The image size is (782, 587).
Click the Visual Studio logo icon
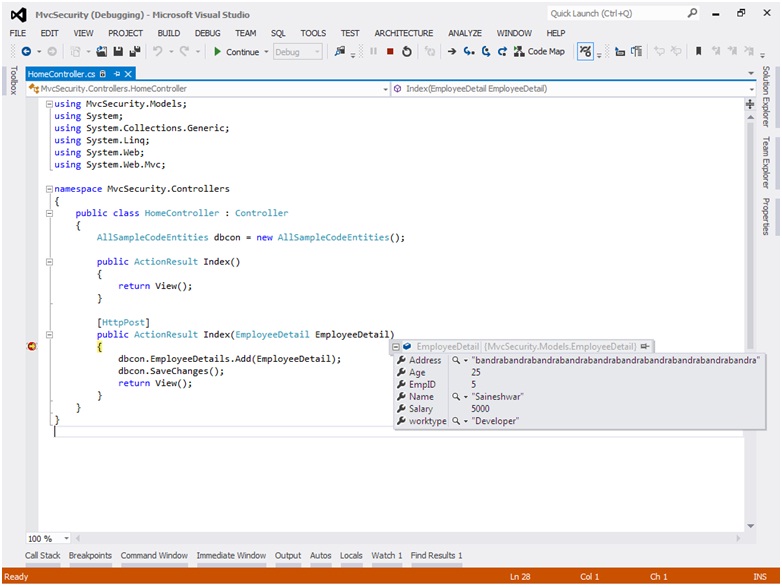tap(18, 15)
